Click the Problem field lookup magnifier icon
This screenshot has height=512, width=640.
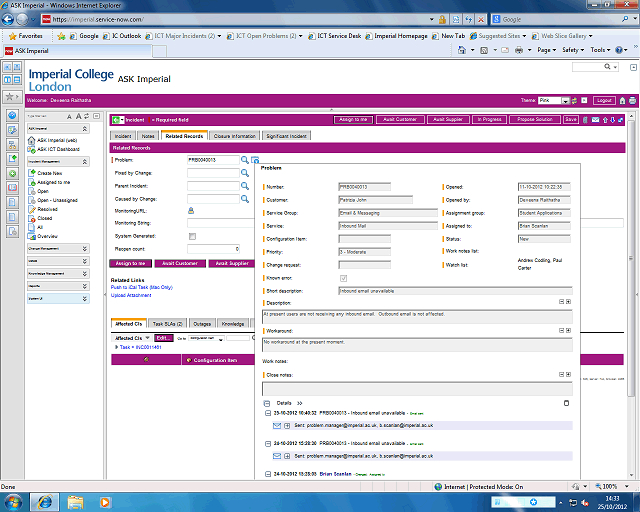pyautogui.click(x=245, y=160)
